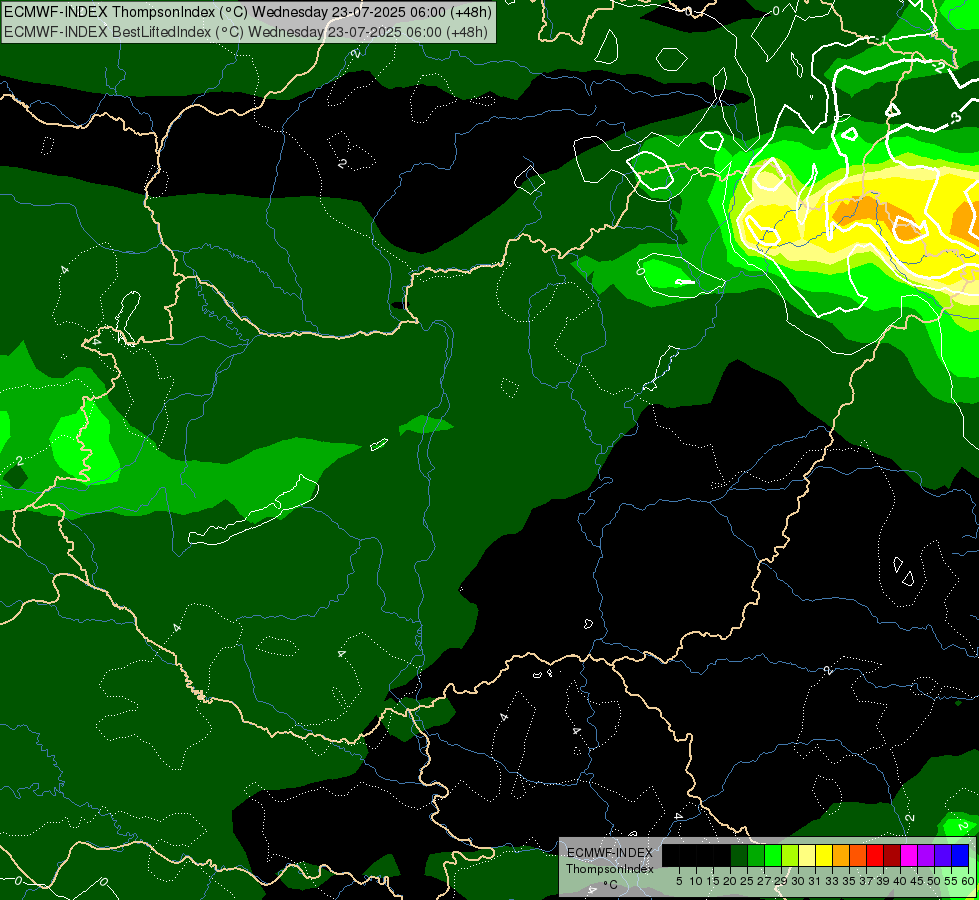Click the legend scale label "20"

[730, 881]
